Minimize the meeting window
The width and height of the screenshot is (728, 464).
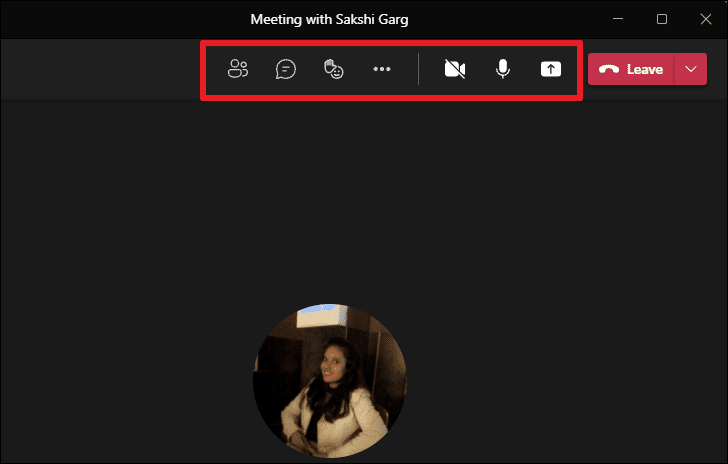(618, 19)
